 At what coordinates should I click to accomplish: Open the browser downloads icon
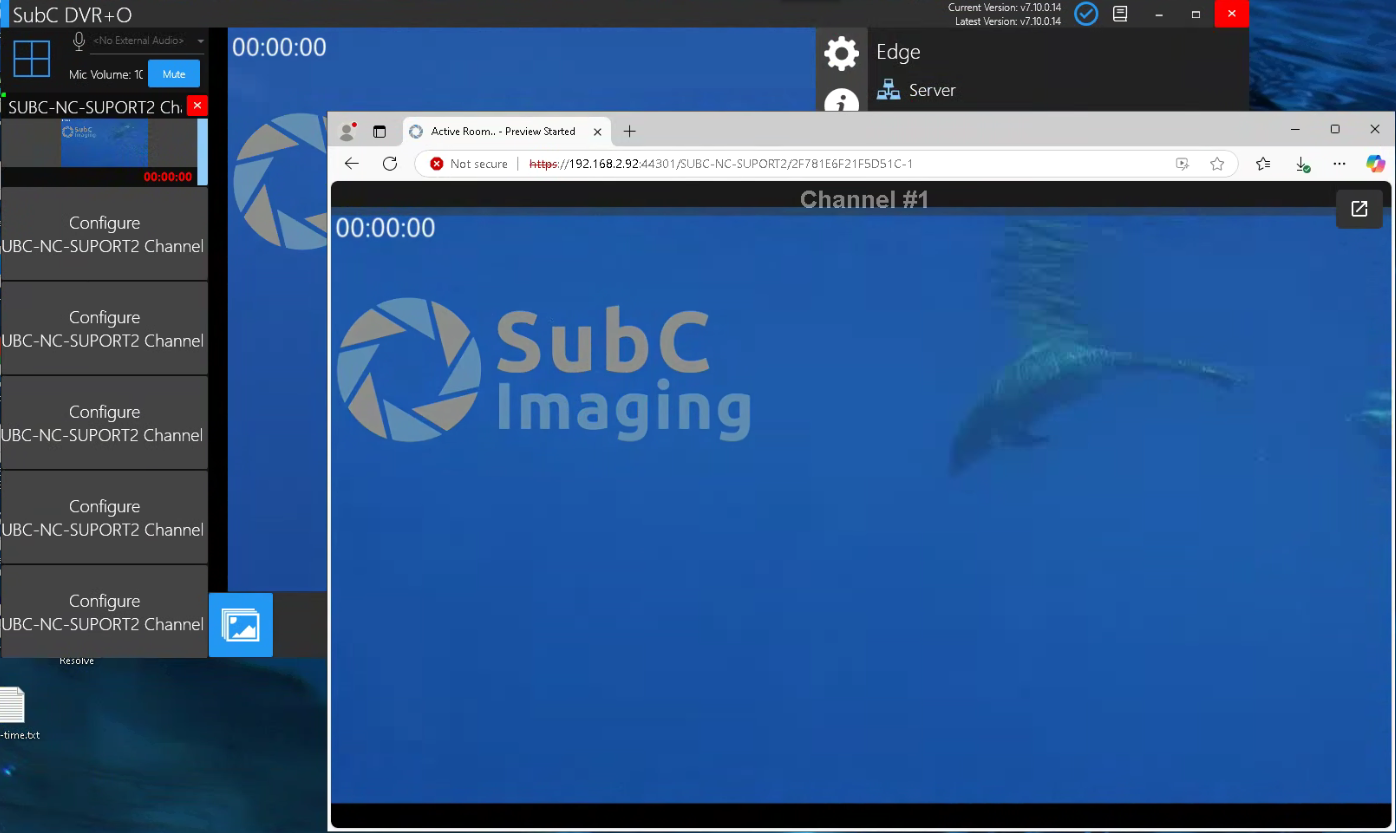coord(1302,164)
